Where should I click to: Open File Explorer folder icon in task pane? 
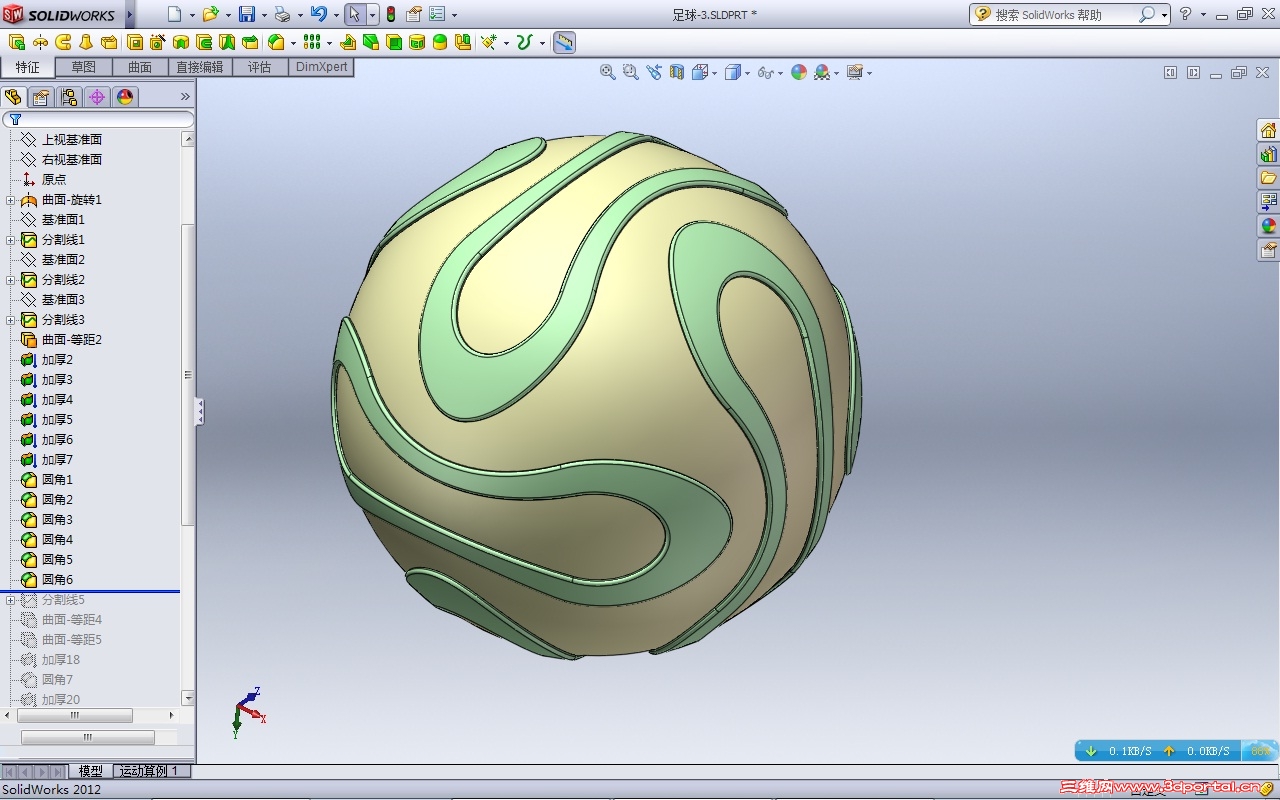(x=1268, y=178)
